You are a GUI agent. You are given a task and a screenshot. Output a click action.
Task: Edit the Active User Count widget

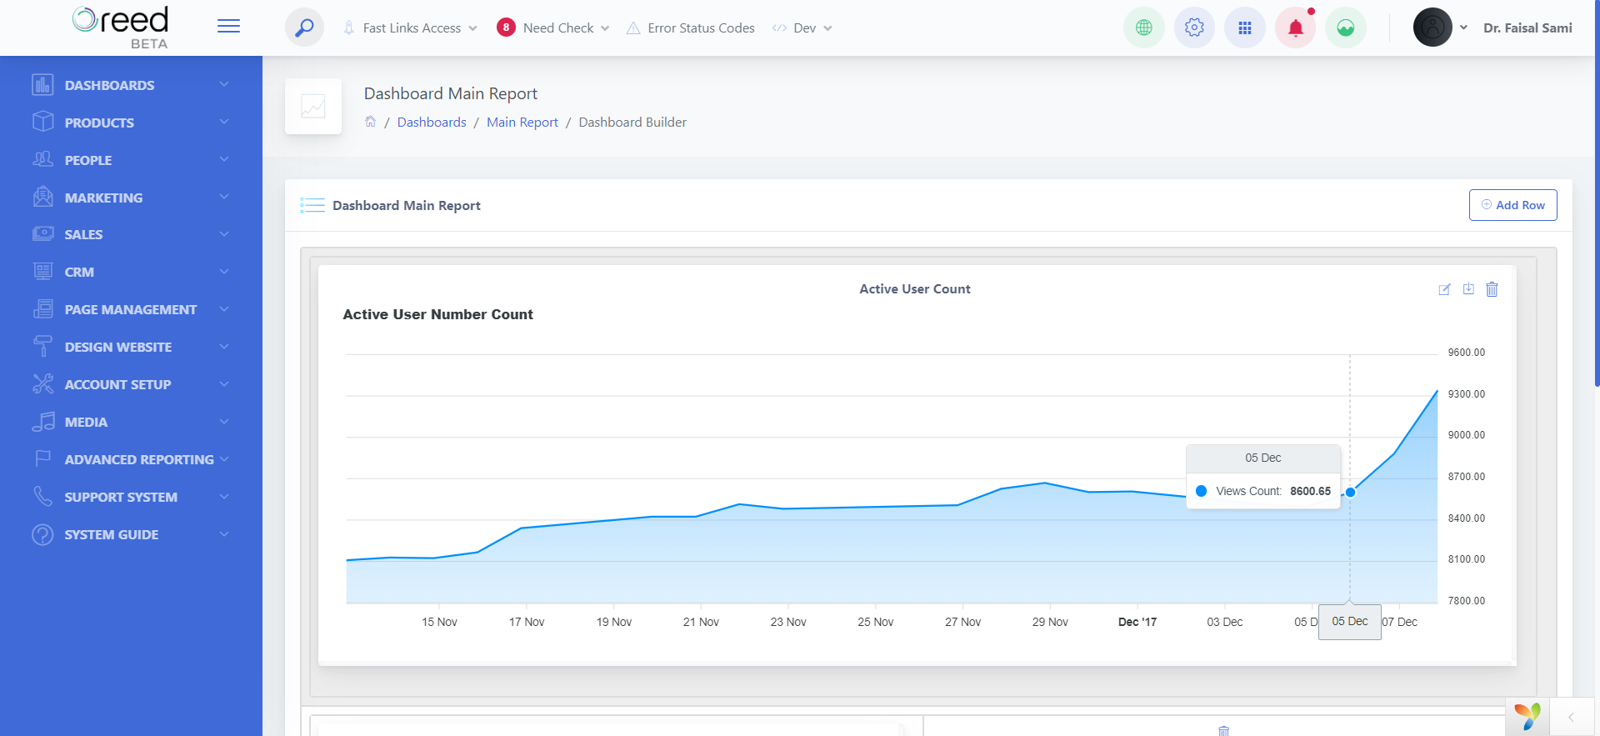coord(1444,289)
